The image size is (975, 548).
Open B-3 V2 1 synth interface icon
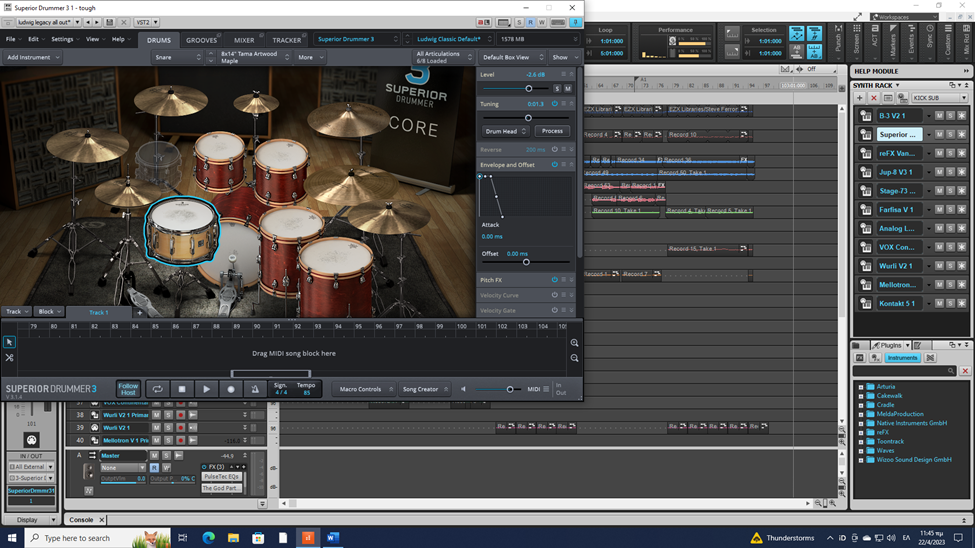pos(866,116)
